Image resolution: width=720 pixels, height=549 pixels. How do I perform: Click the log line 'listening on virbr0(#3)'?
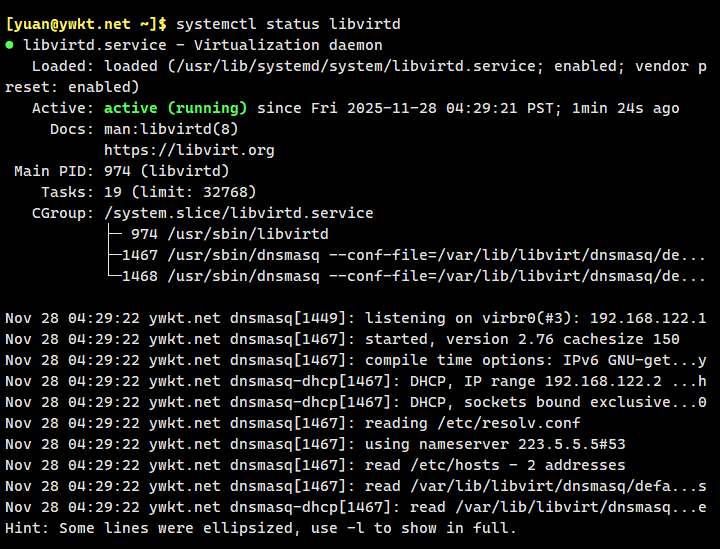coord(535,318)
